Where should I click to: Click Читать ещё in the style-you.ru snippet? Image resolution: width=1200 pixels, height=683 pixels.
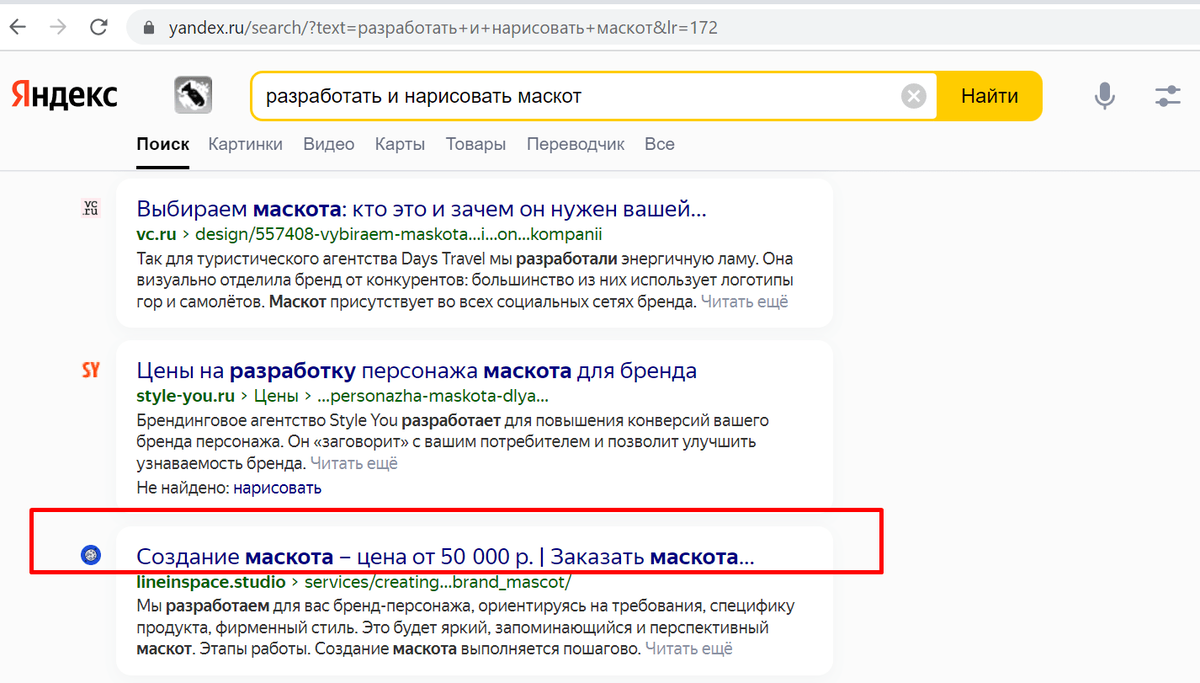(354, 463)
